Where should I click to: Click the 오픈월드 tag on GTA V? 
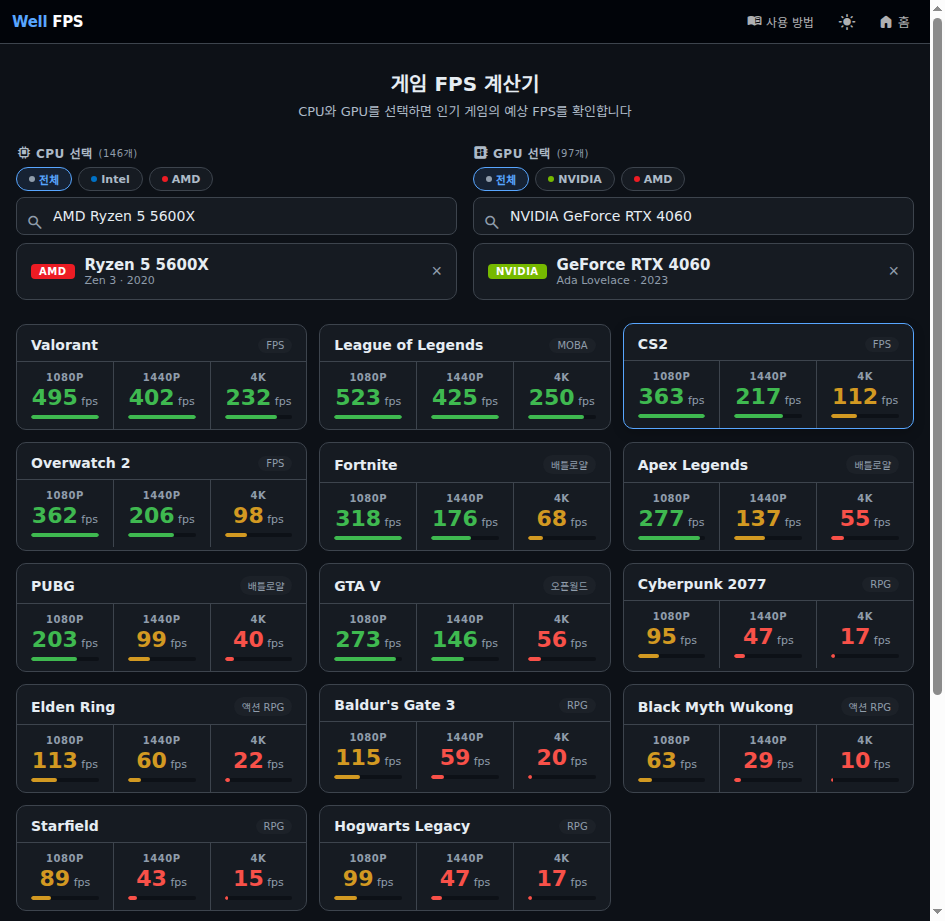pyautogui.click(x=569, y=586)
